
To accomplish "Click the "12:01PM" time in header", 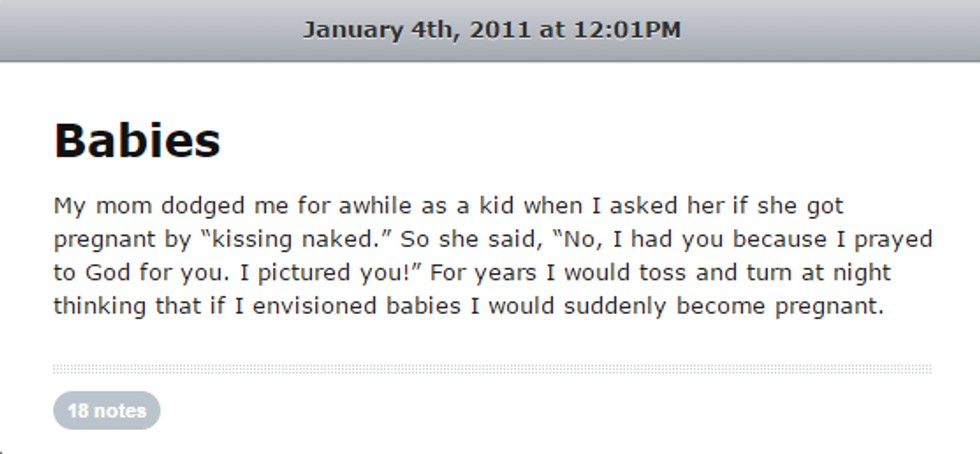I will 626,29.
